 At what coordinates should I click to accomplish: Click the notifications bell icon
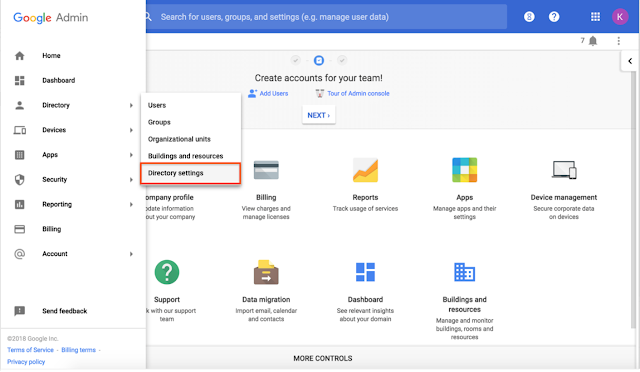593,41
